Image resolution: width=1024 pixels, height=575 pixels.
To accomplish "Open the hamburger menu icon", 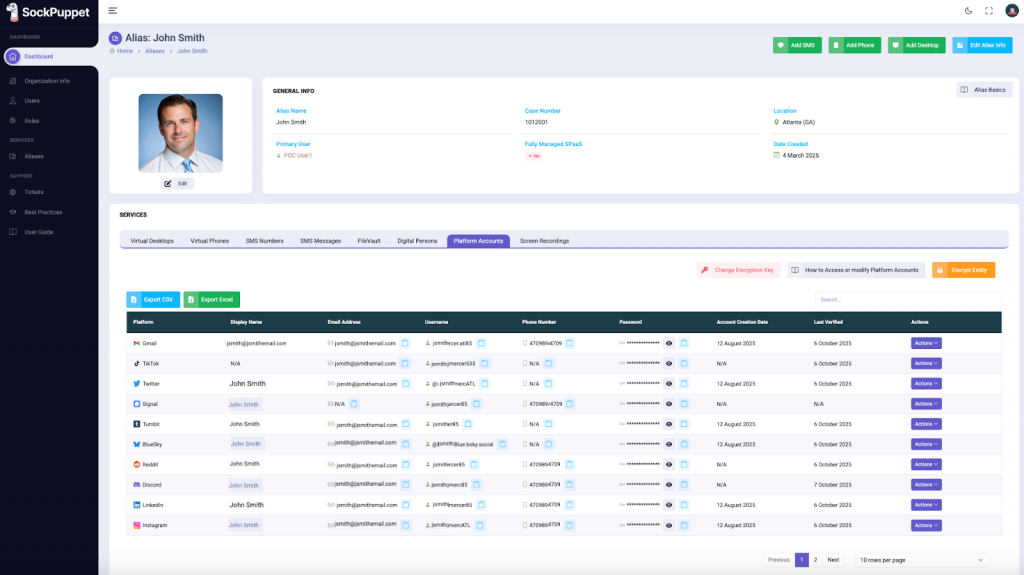I will click(x=113, y=11).
